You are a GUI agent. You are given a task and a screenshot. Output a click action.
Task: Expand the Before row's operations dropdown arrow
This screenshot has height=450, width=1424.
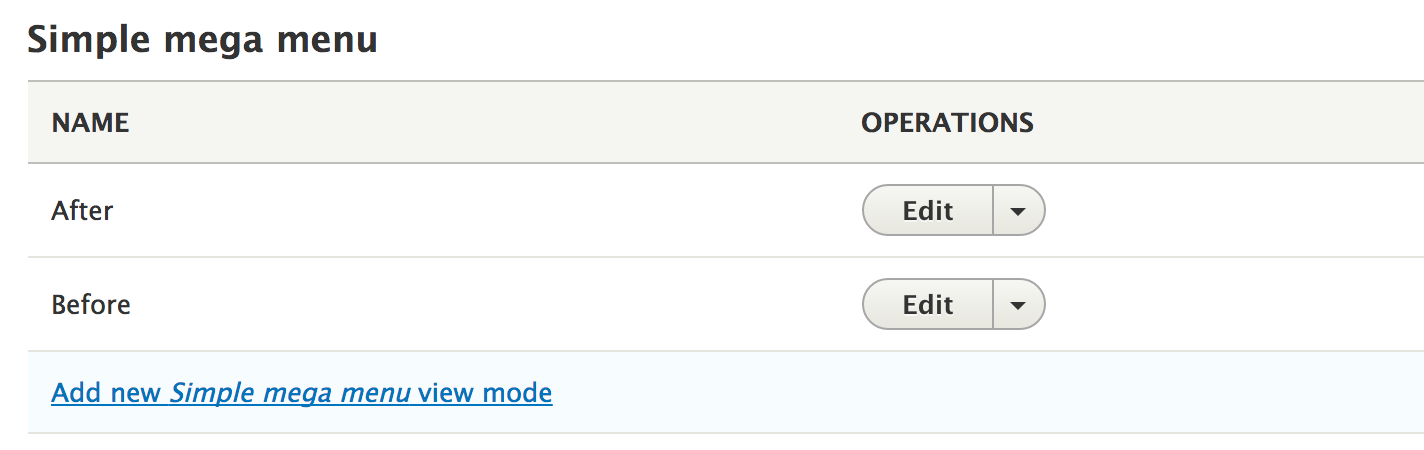click(1019, 304)
